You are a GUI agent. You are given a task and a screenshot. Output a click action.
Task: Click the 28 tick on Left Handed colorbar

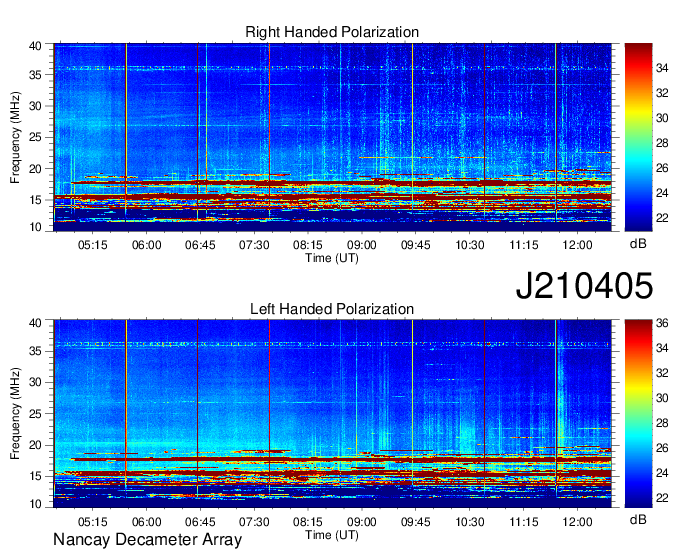coord(662,423)
